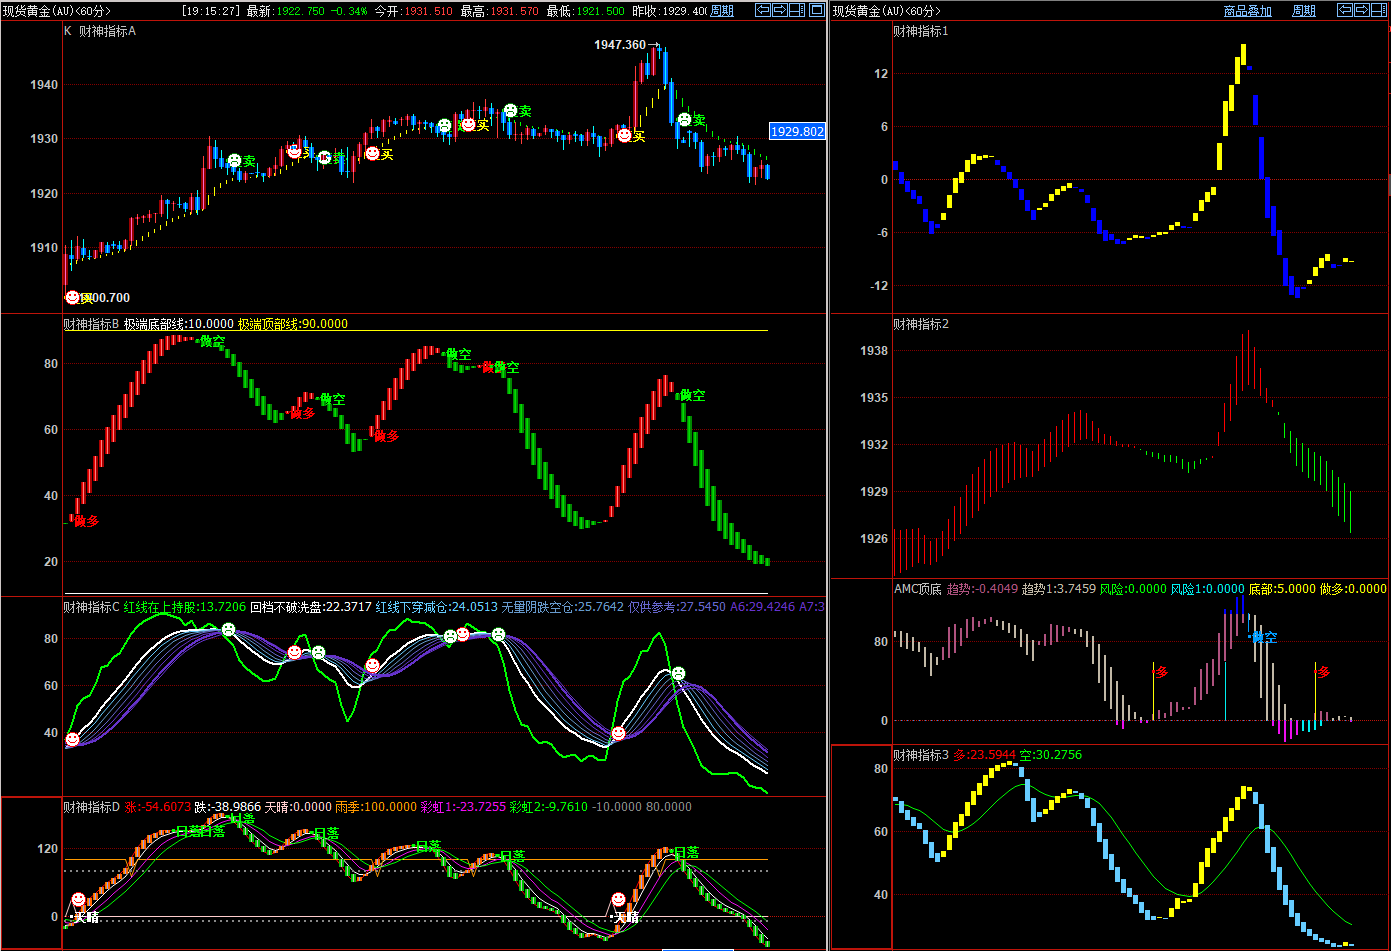
Task: Maximize the left chart panel with square icon
Action: pos(817,10)
